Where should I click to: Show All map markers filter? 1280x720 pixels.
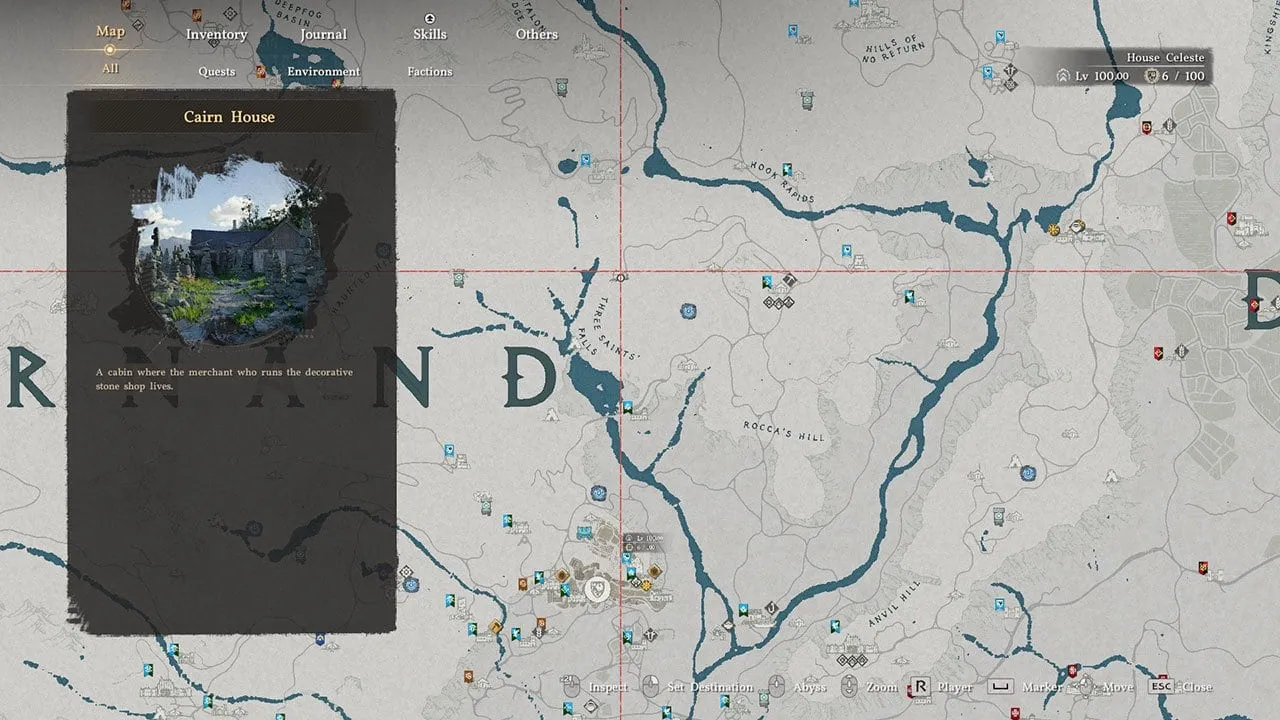pyautogui.click(x=110, y=68)
